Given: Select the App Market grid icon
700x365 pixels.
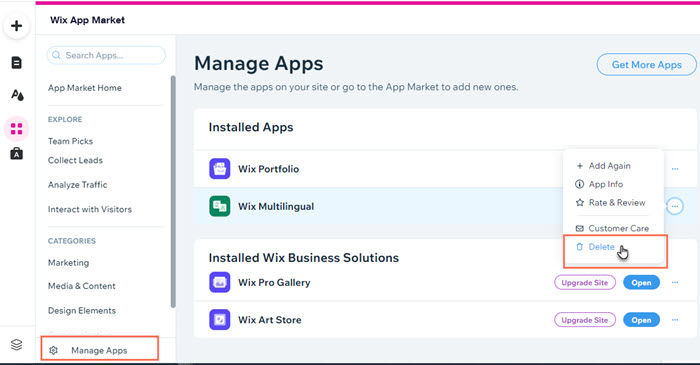Looking at the screenshot, I should [x=17, y=129].
